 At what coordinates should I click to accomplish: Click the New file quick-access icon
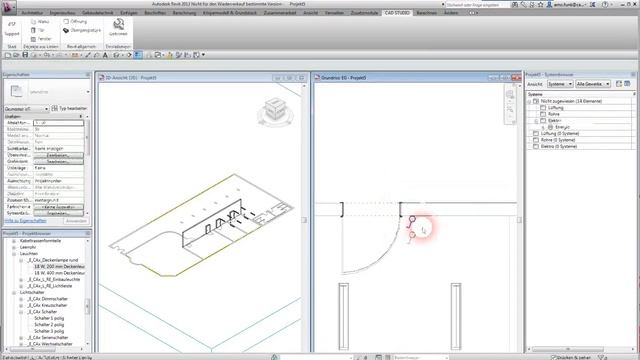pyautogui.click(x=8, y=55)
